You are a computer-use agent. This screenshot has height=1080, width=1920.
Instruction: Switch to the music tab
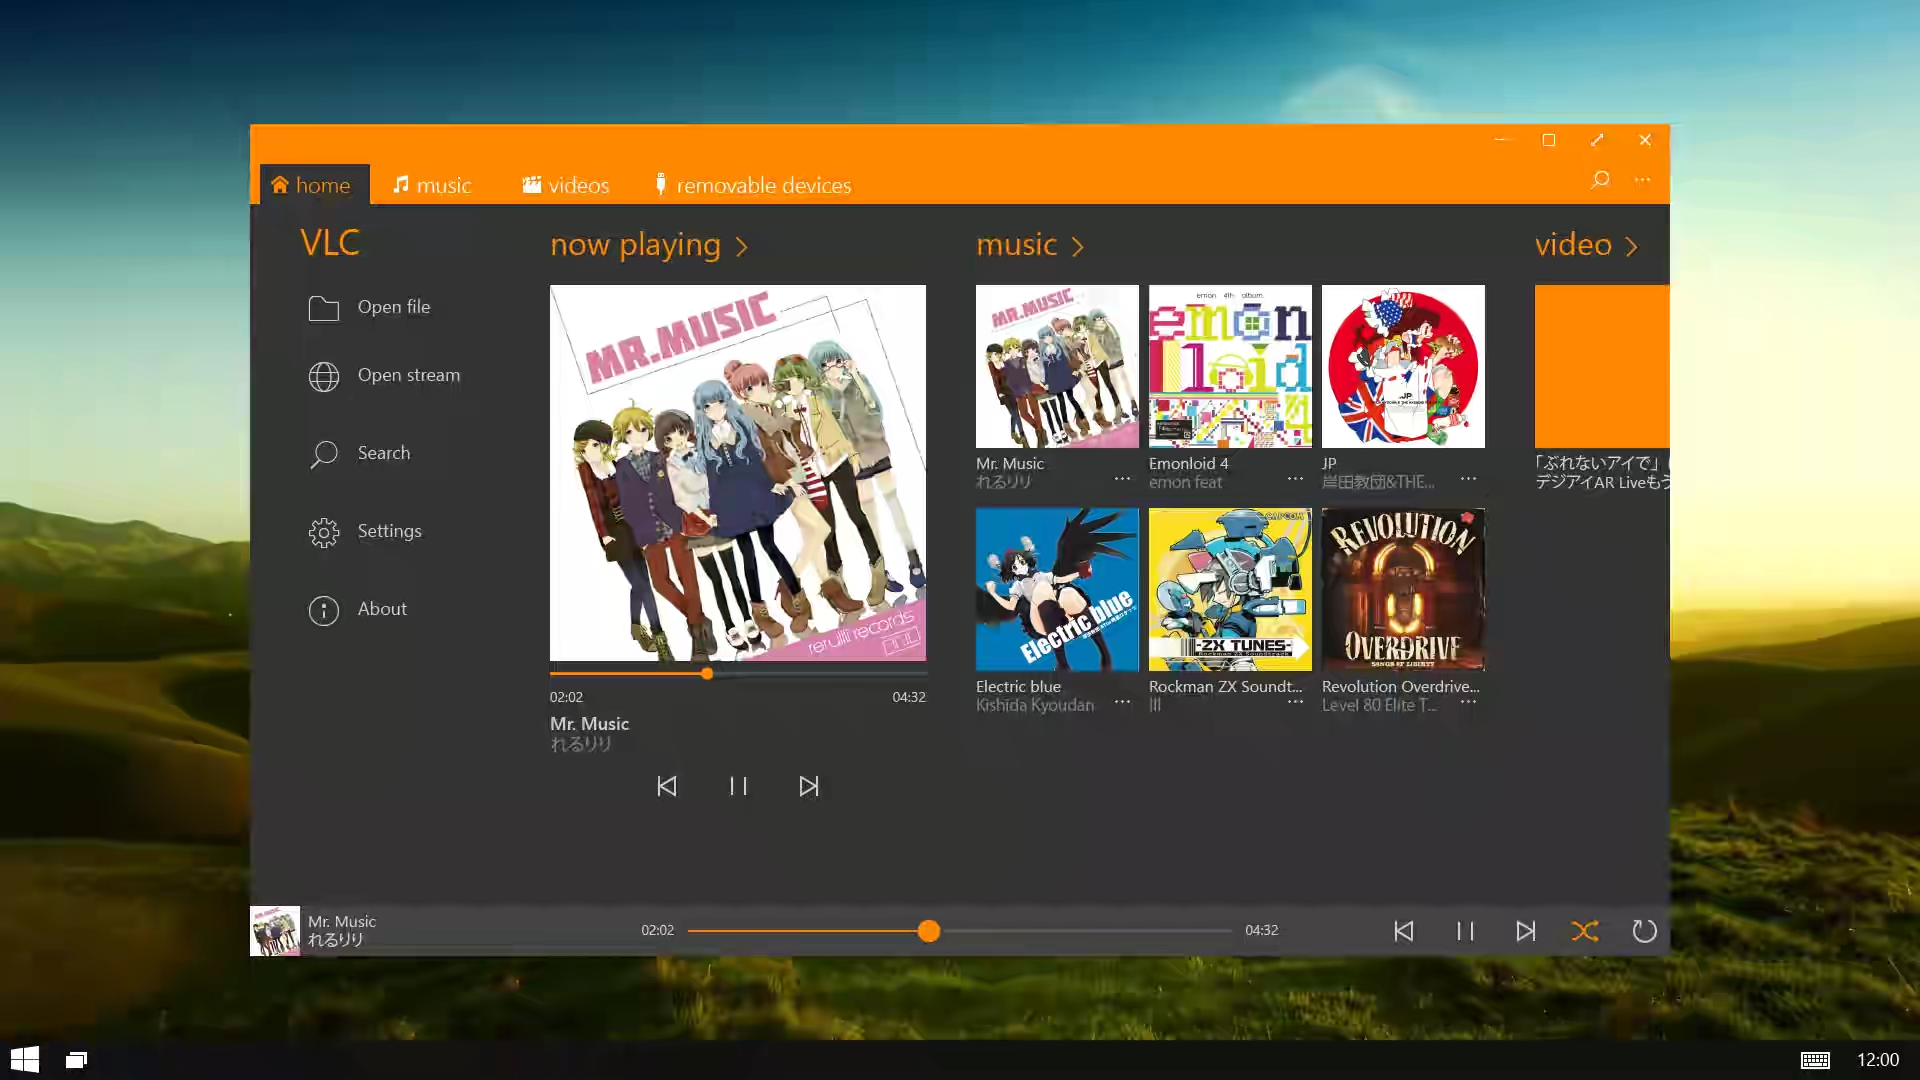click(431, 185)
